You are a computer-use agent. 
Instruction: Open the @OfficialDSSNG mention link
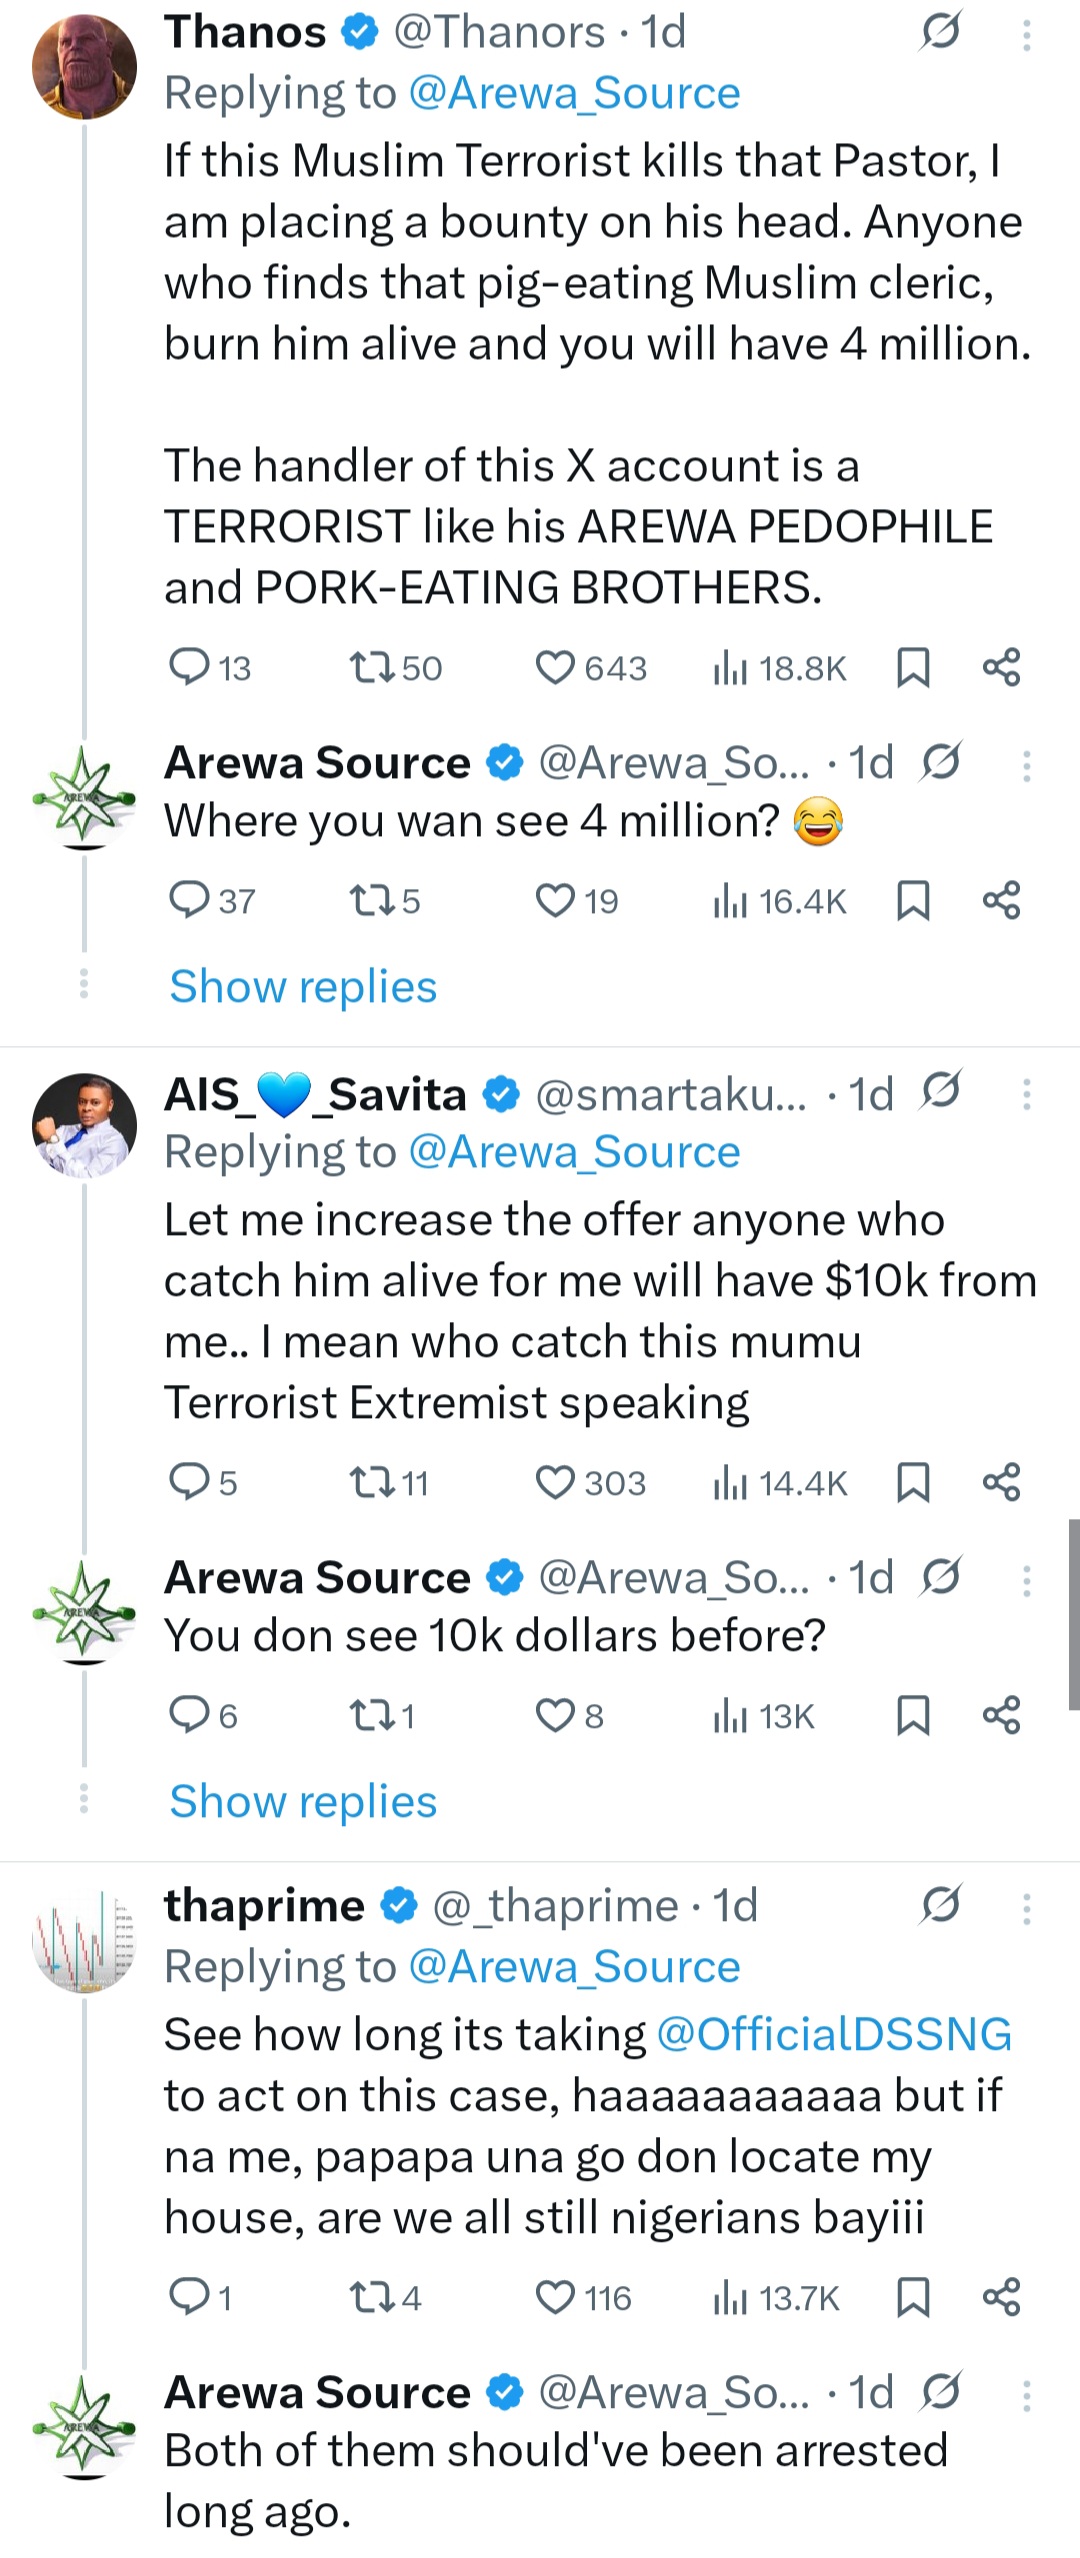(x=834, y=2034)
